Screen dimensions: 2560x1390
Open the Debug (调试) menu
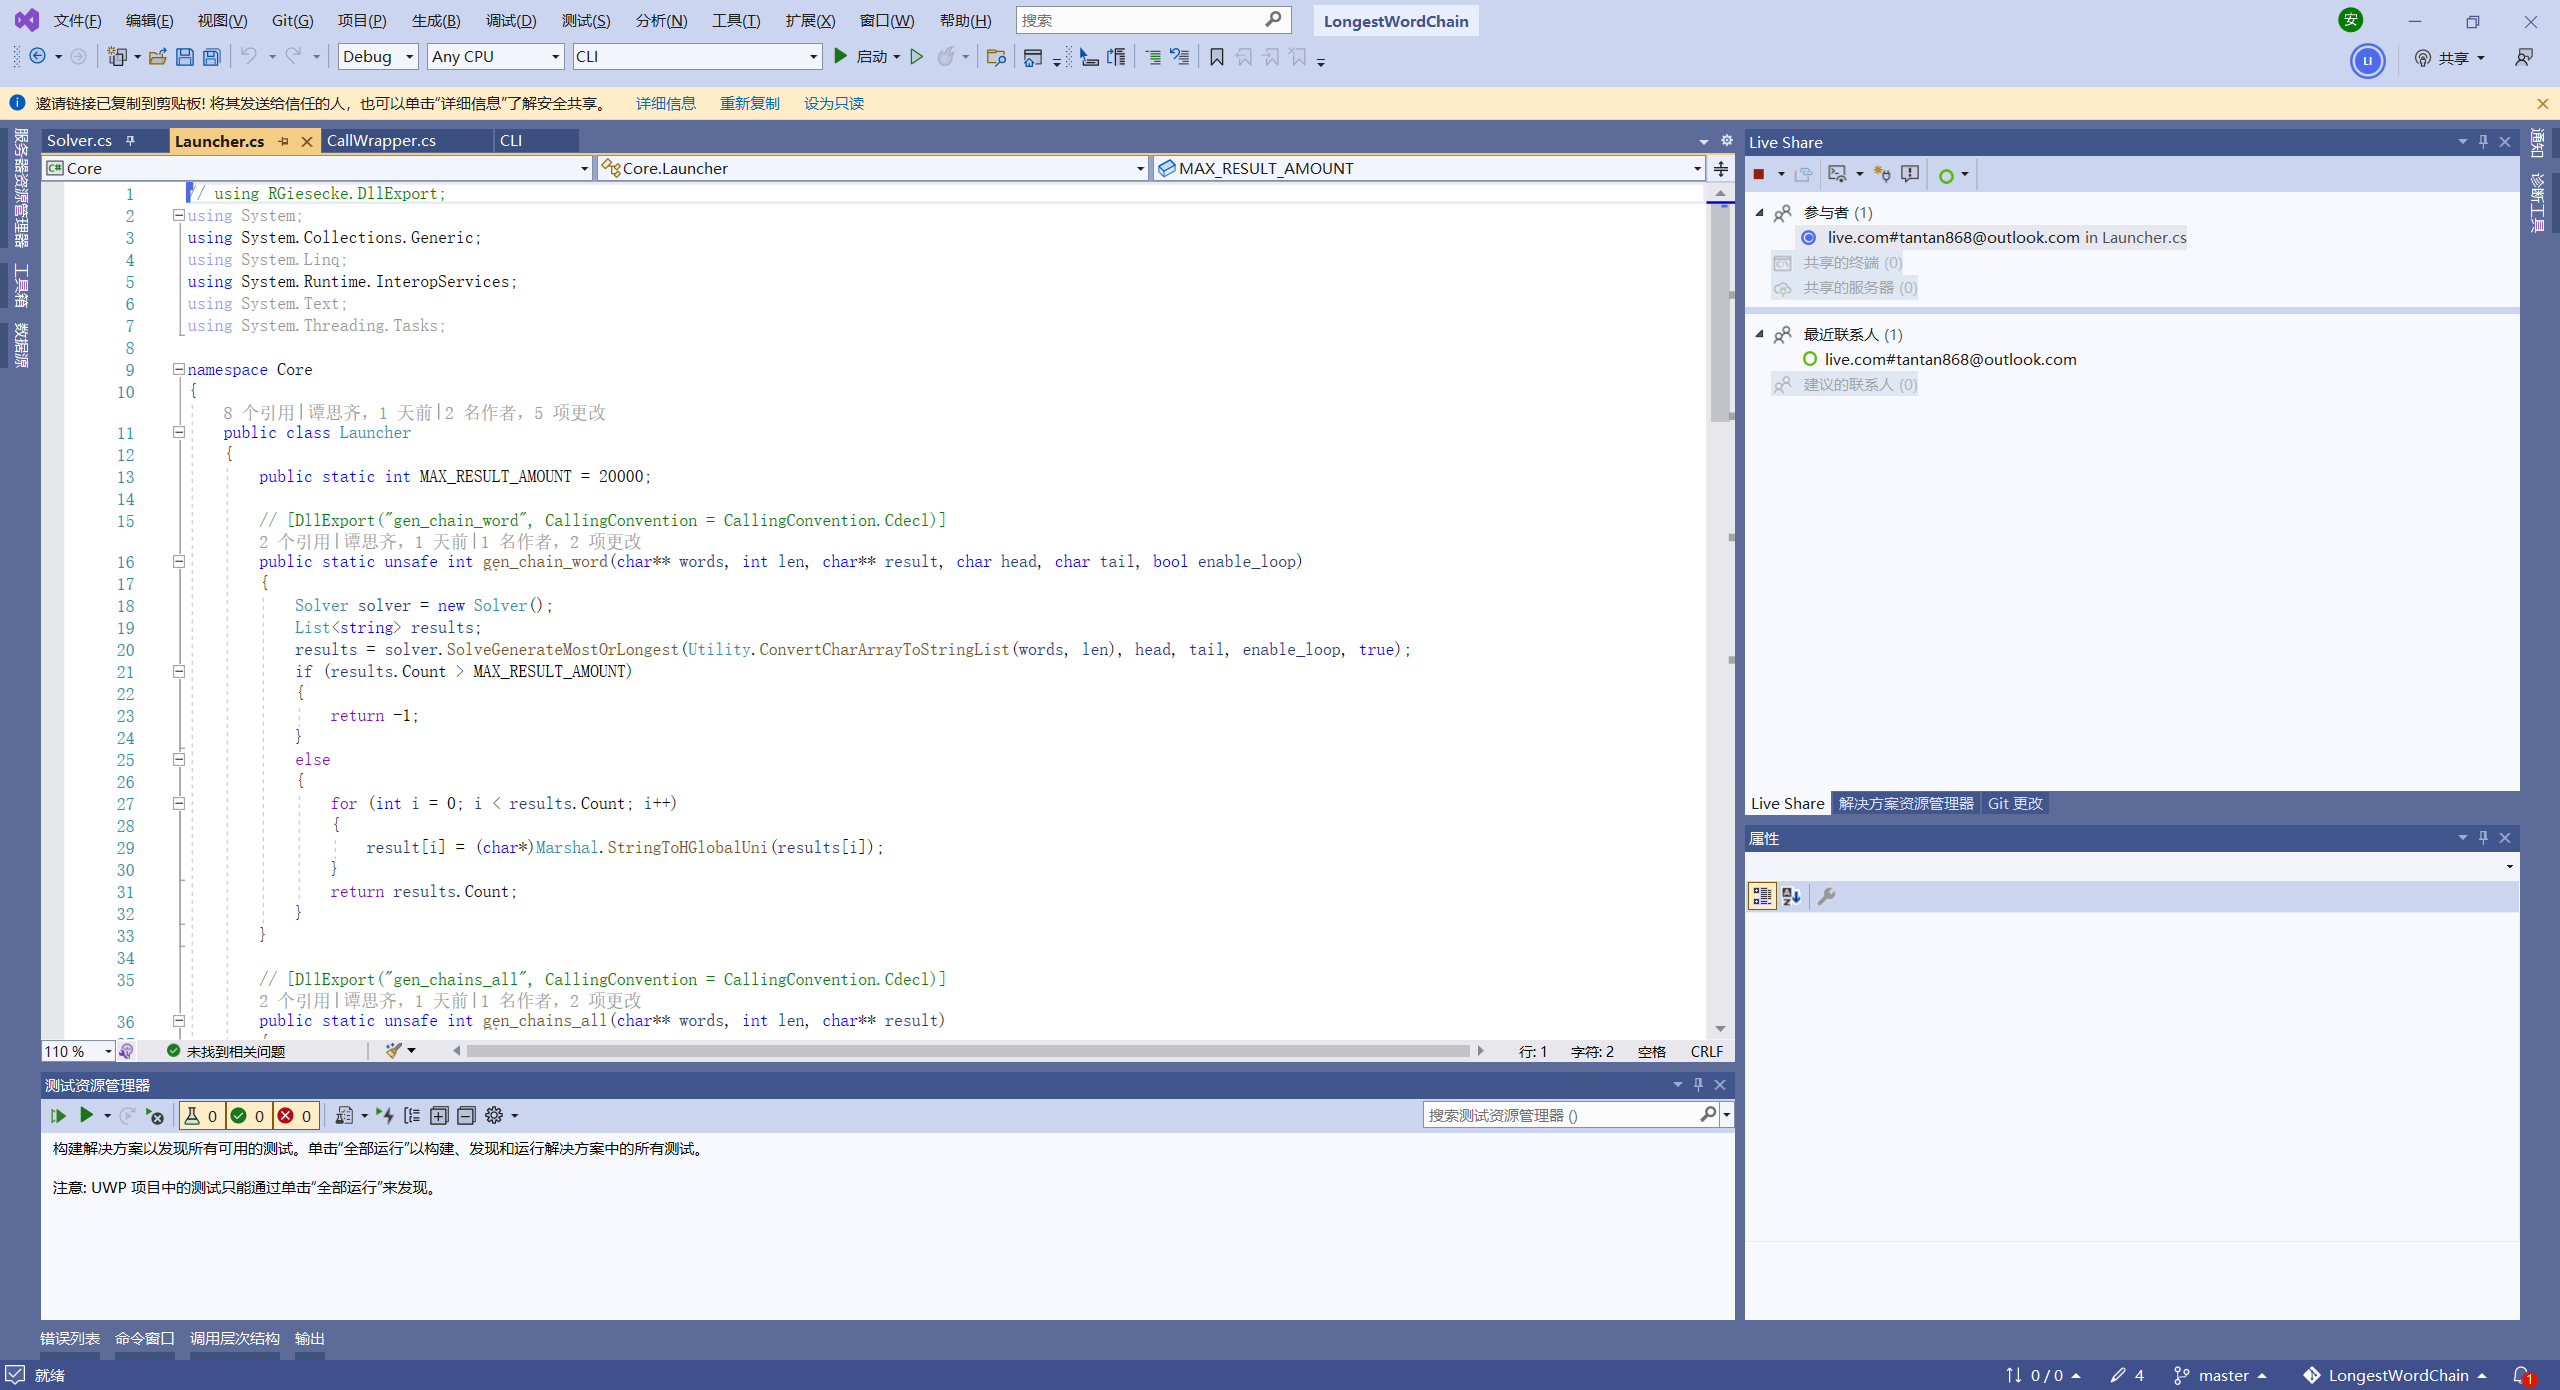click(x=511, y=20)
